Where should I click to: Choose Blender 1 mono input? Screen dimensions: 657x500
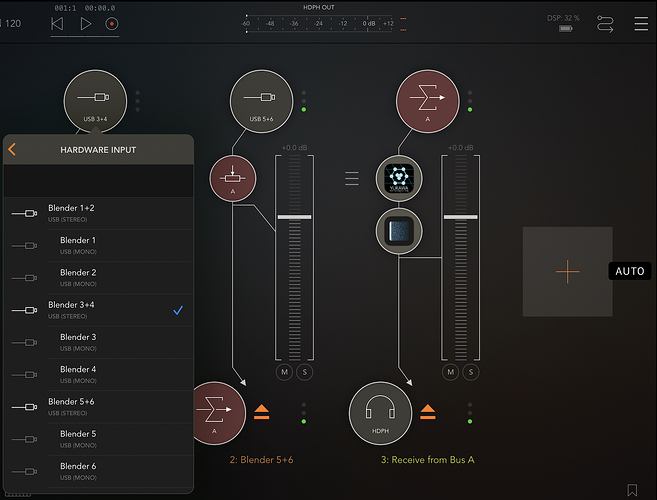(99, 246)
